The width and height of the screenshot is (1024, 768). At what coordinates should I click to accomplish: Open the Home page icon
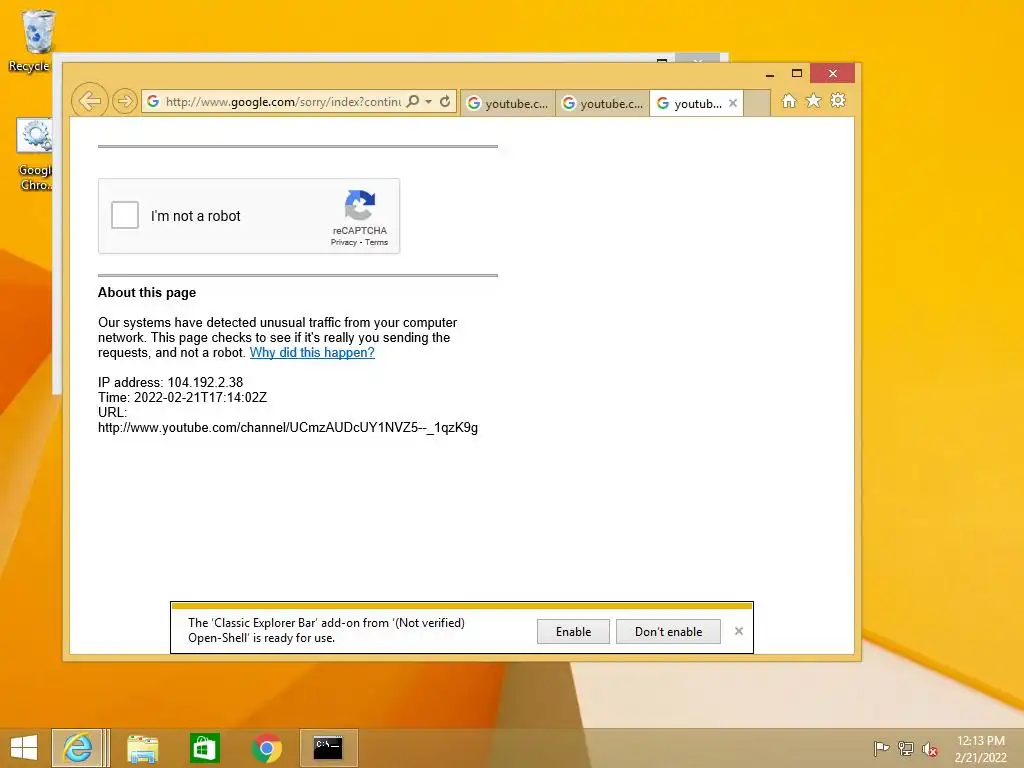[x=789, y=101]
